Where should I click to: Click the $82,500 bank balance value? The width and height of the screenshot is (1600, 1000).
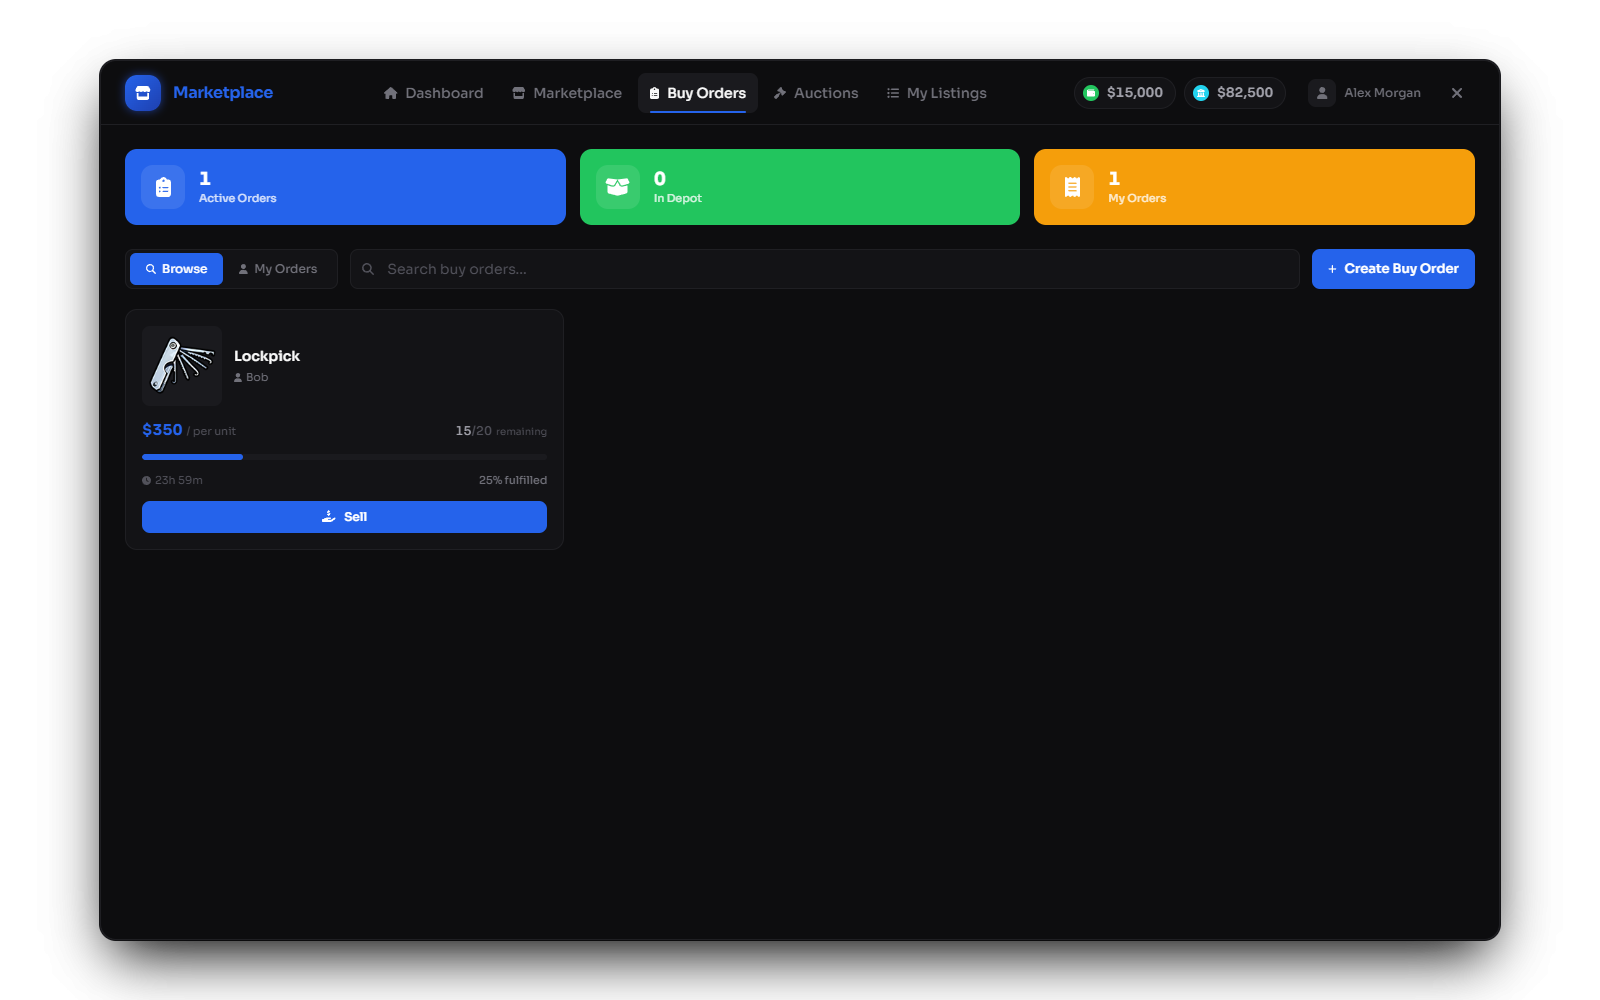(x=1245, y=93)
